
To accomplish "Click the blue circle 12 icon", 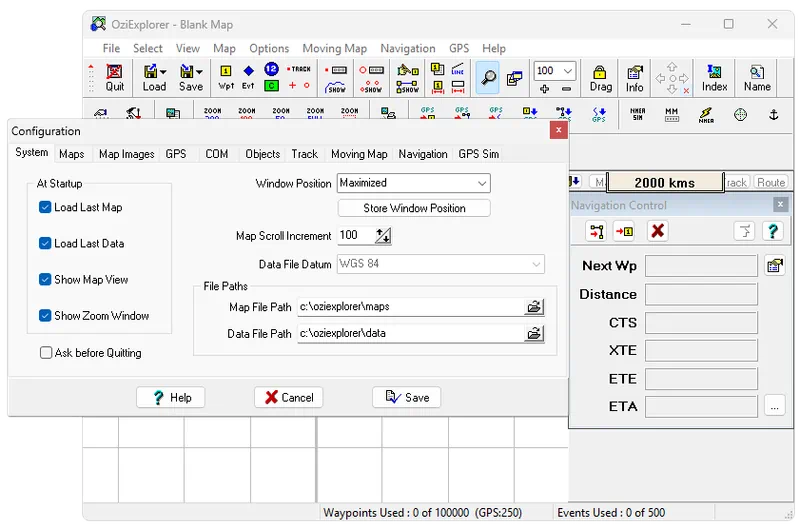I will (x=271, y=69).
